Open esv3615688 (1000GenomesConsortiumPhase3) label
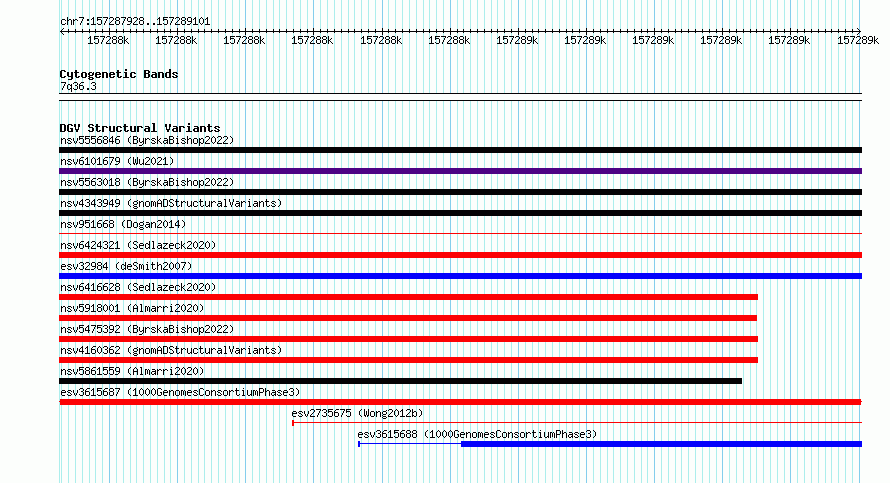This screenshot has height=483, width=890. coord(477,434)
